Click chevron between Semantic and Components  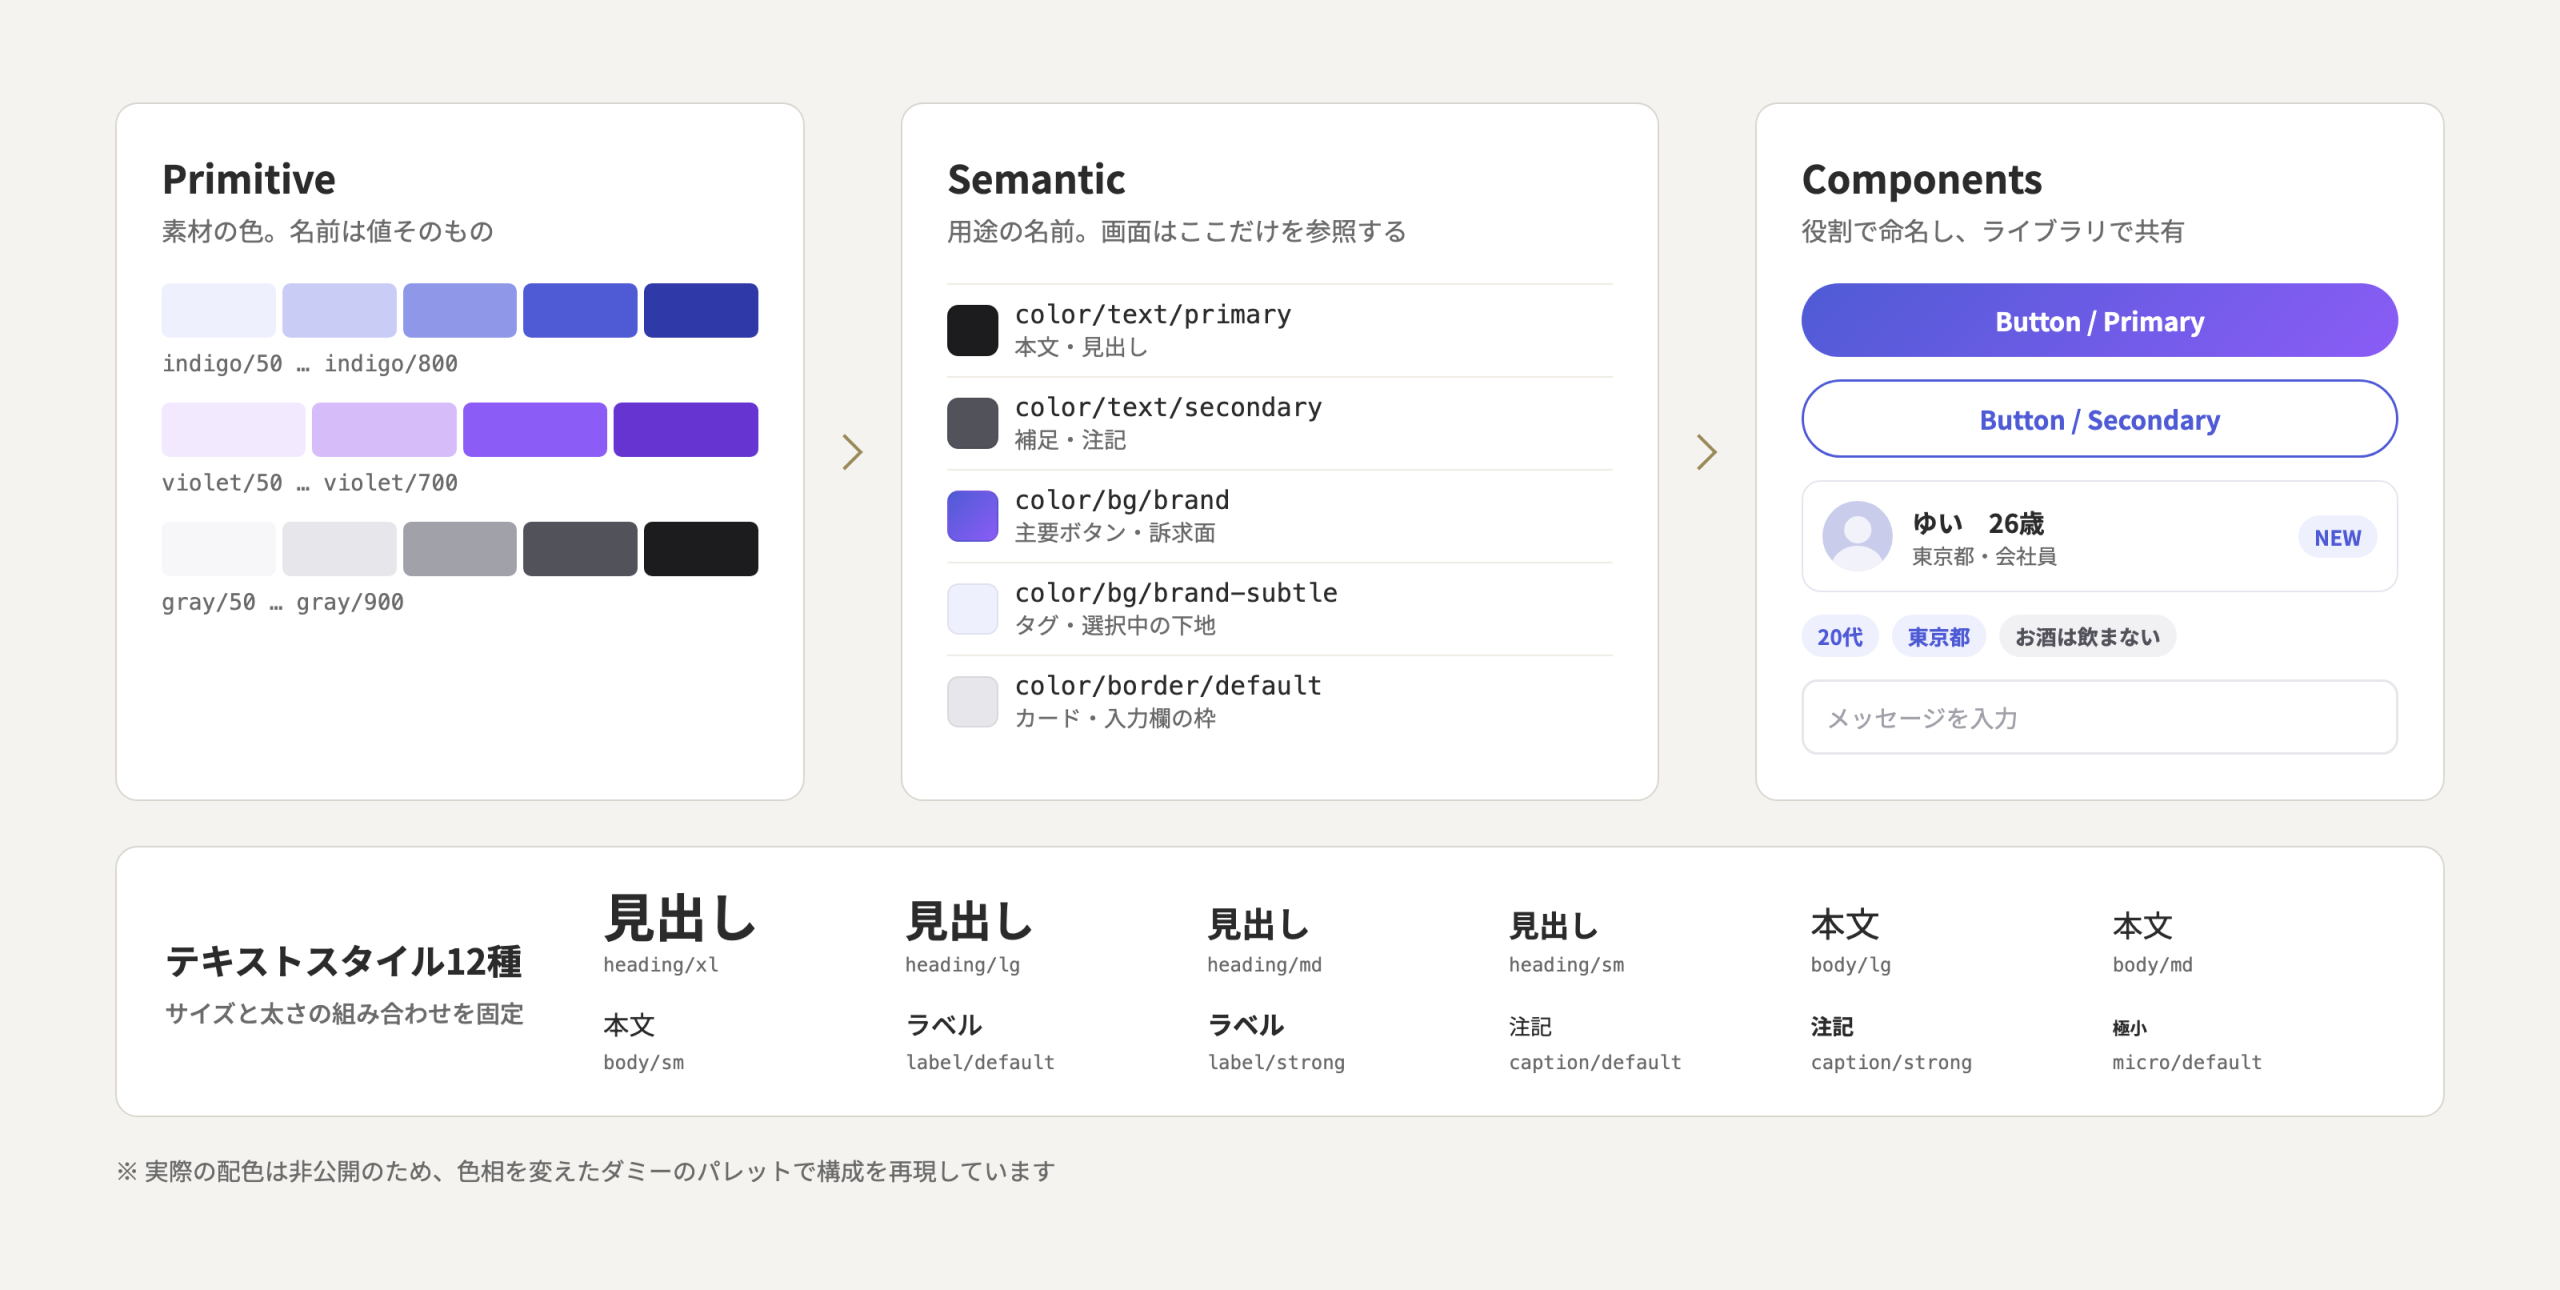1707,452
